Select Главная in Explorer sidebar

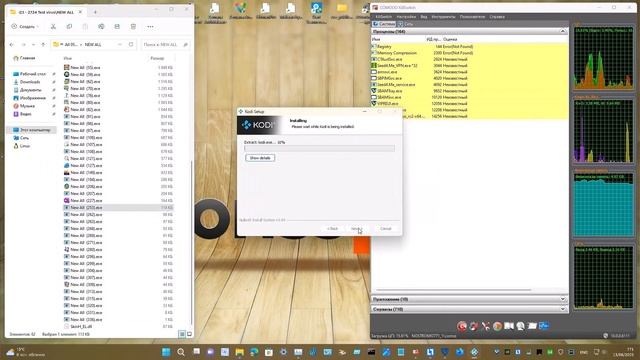coord(25,58)
